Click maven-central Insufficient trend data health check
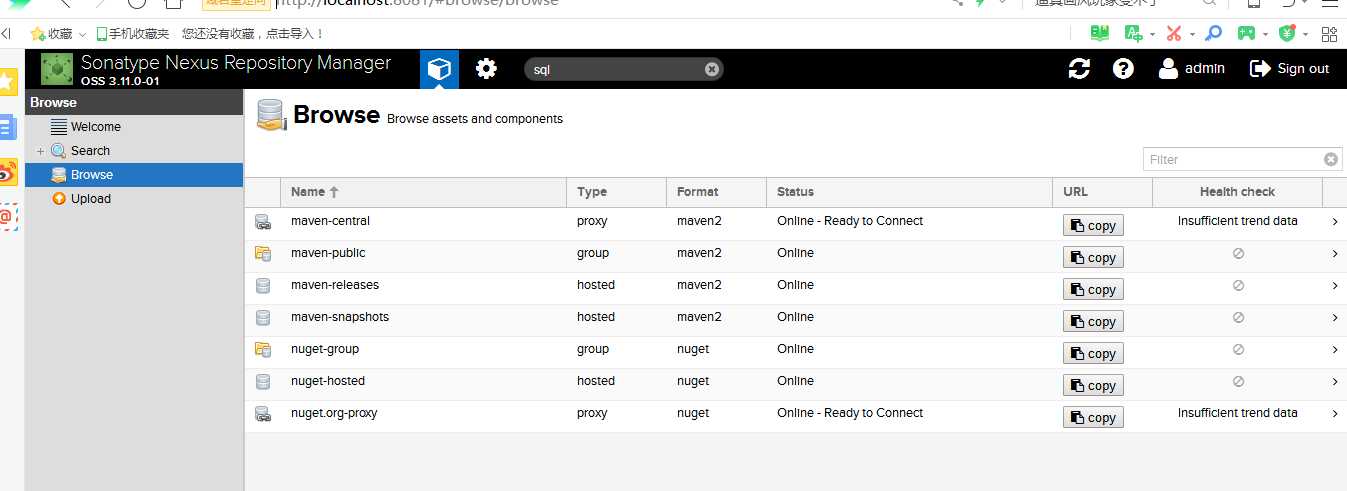This screenshot has width=1347, height=491. tap(1237, 221)
